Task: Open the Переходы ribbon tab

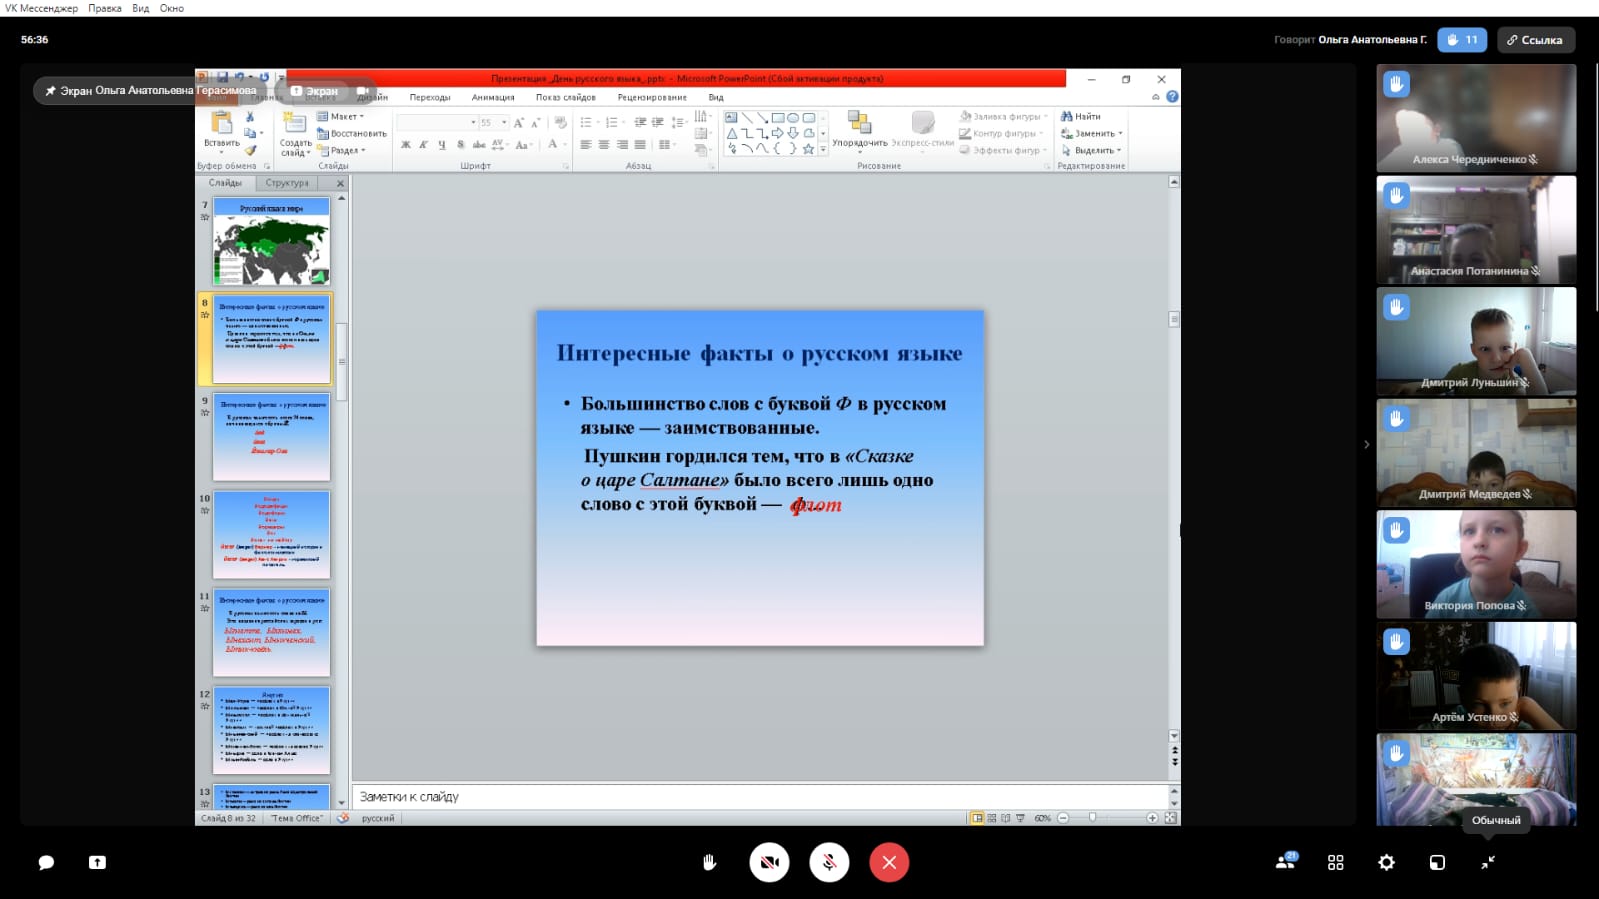Action: pos(430,97)
